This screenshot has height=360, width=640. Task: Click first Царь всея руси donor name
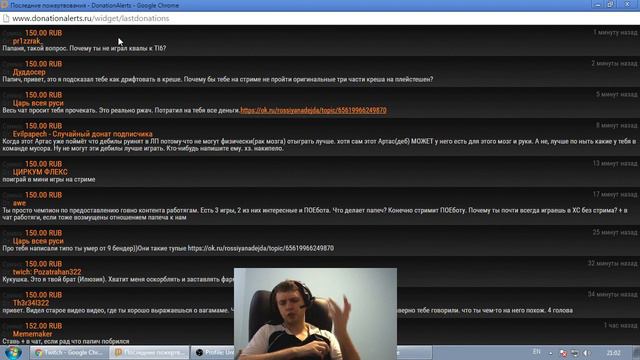pos(38,103)
